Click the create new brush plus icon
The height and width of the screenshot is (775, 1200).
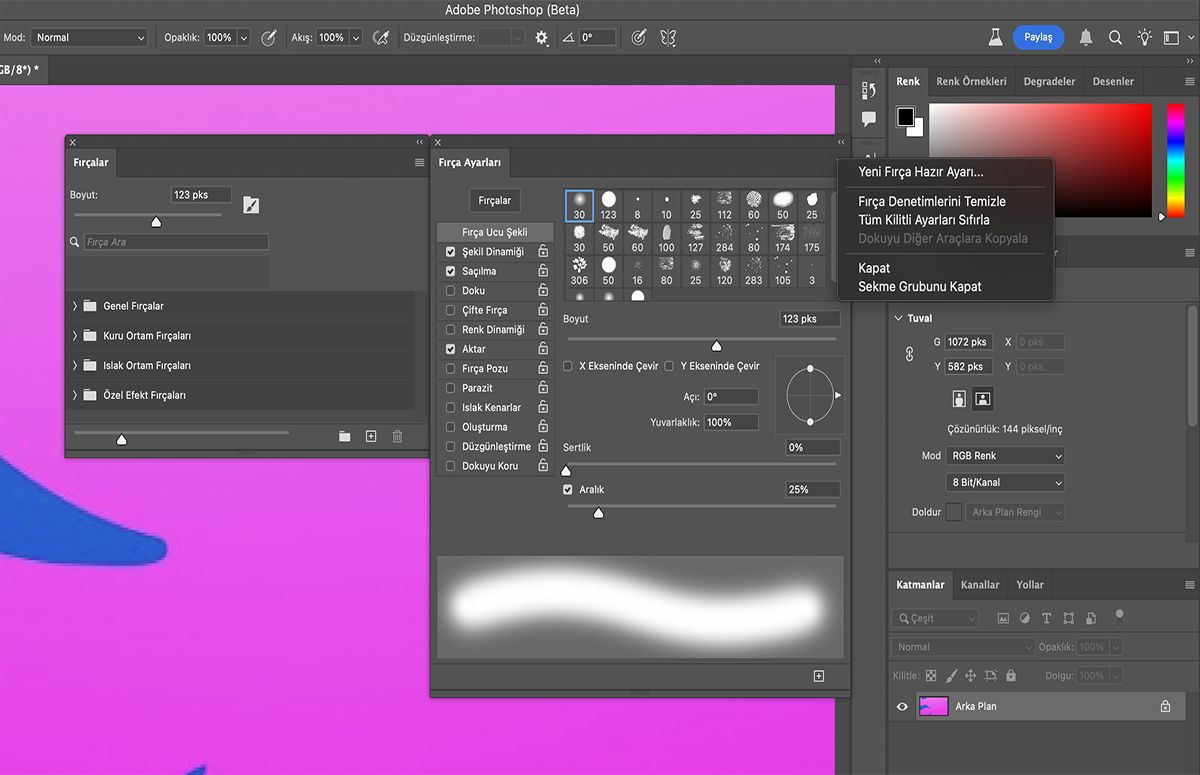point(371,436)
